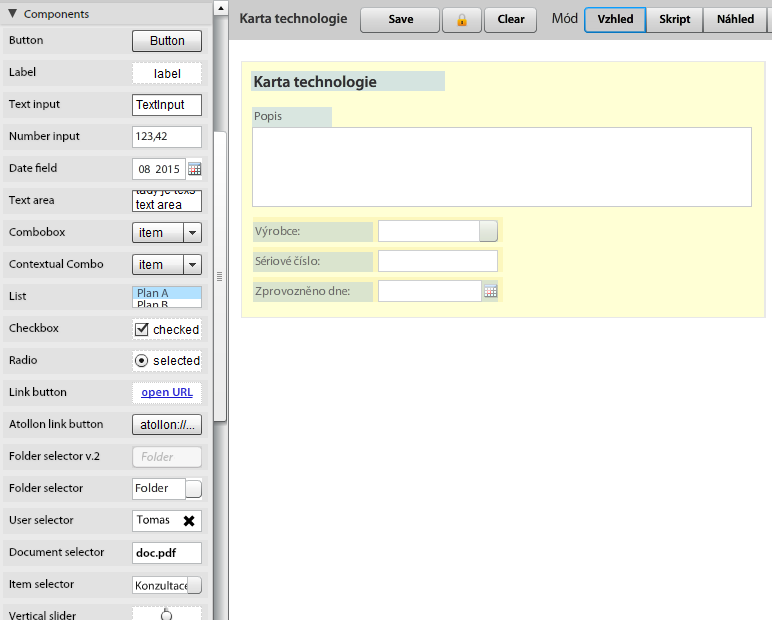The height and width of the screenshot is (620, 772).
Task: Click the Folder selector browse button
Action: coord(194,489)
